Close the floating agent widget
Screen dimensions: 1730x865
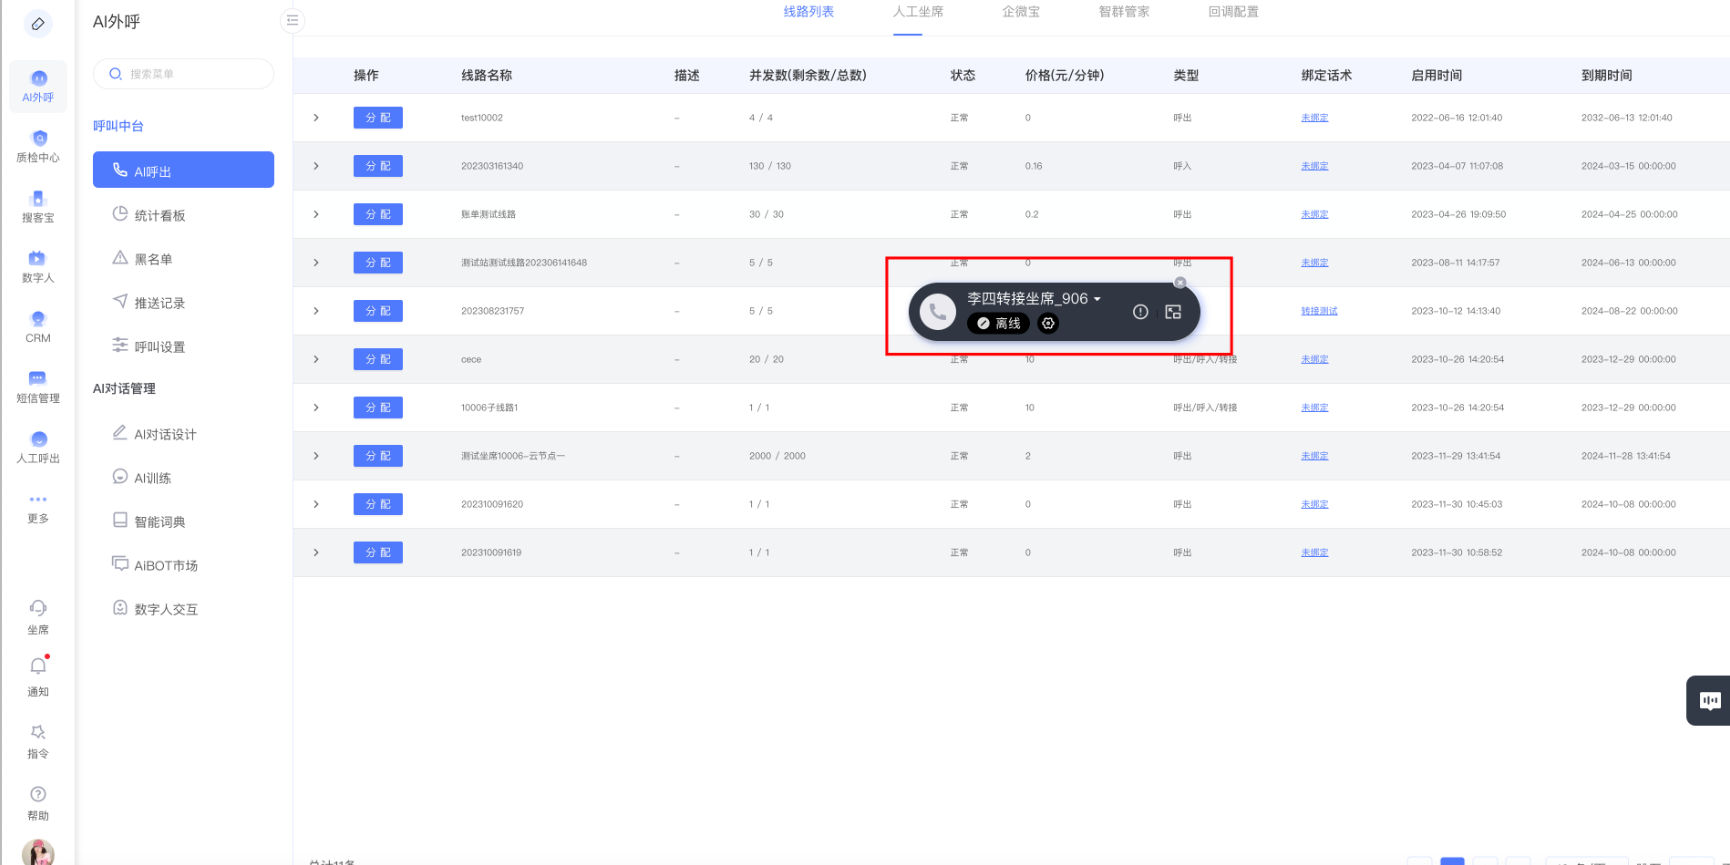1180,283
